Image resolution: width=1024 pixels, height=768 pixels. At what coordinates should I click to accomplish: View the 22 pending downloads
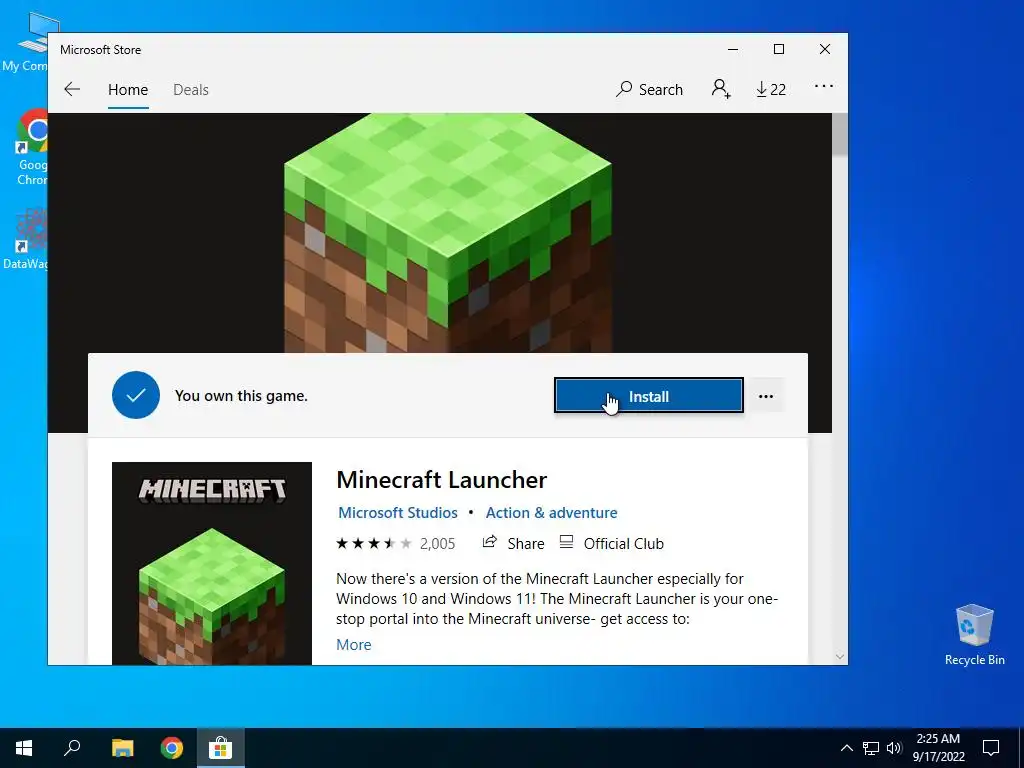click(x=771, y=89)
